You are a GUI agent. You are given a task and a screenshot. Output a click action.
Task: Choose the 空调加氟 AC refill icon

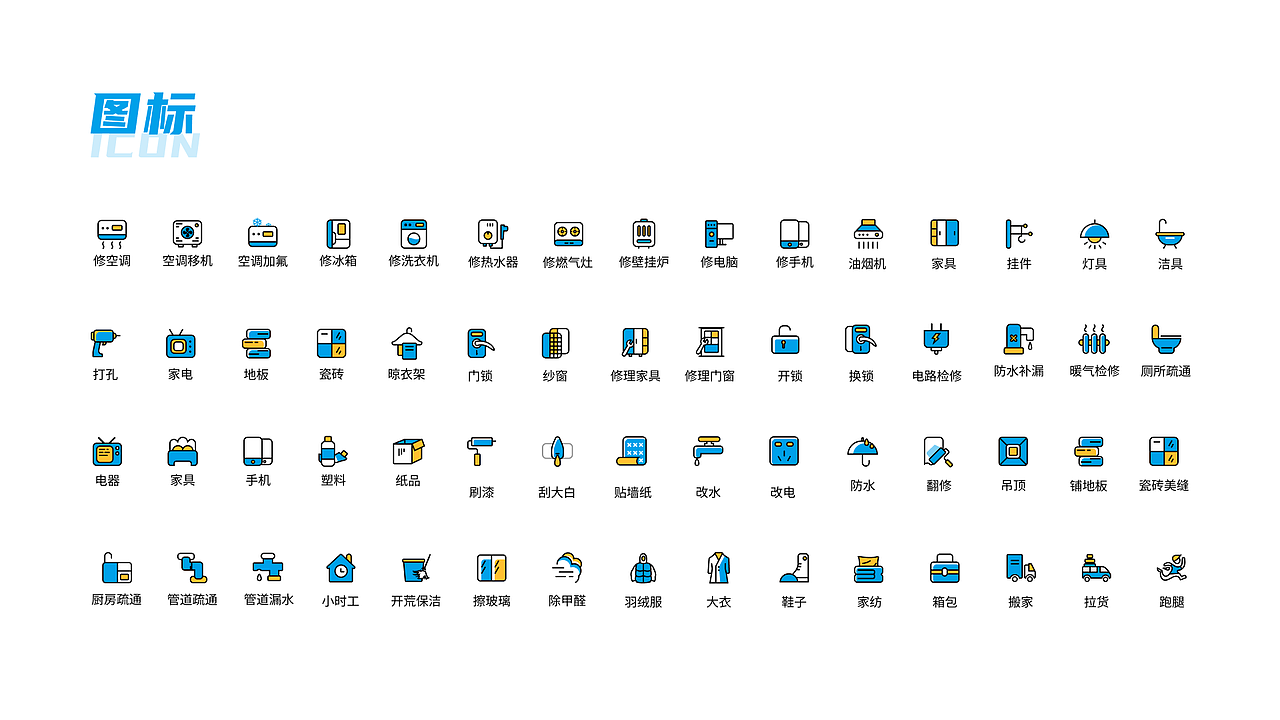click(x=262, y=233)
